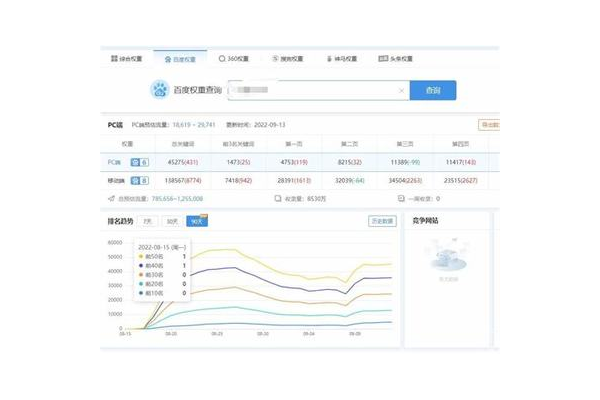
Task: Click the cell 8215(32)
Action: pyautogui.click(x=350, y=162)
